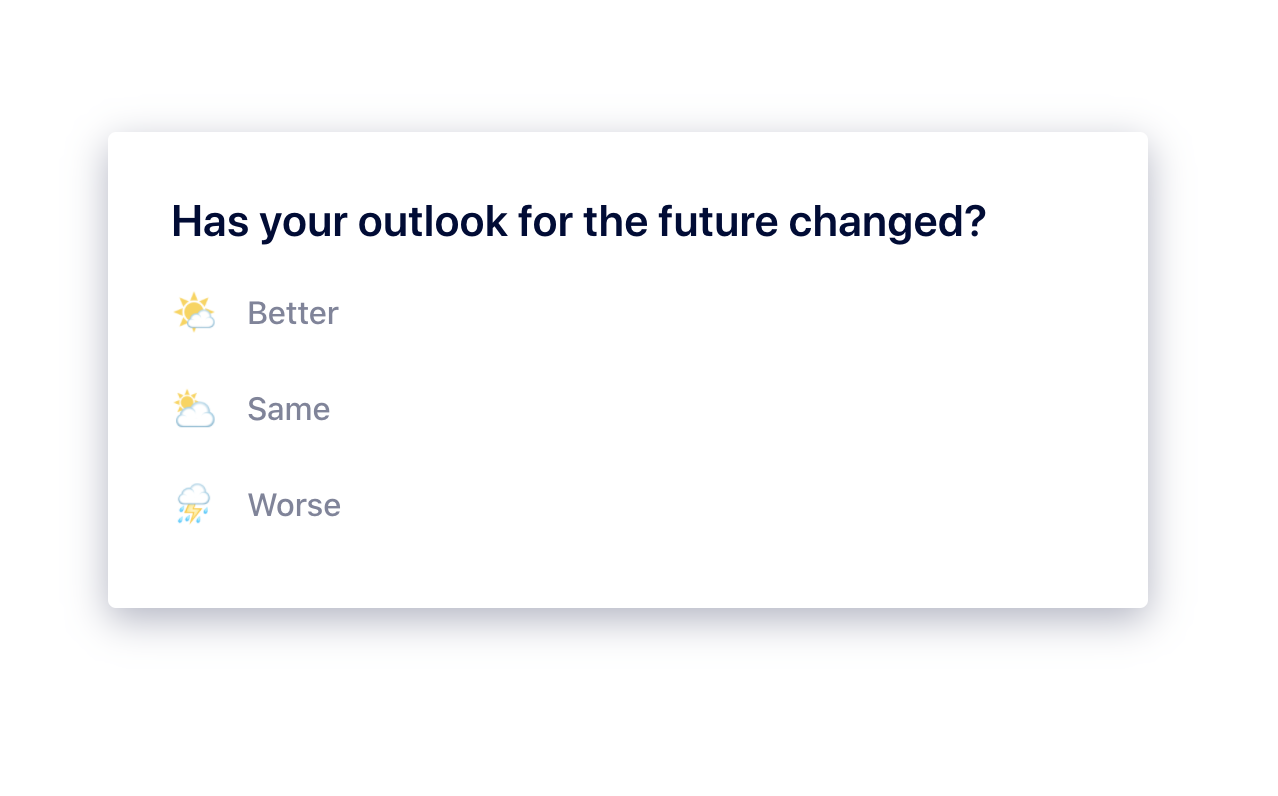Select the Better option label
The image size is (1278, 796).
click(293, 313)
